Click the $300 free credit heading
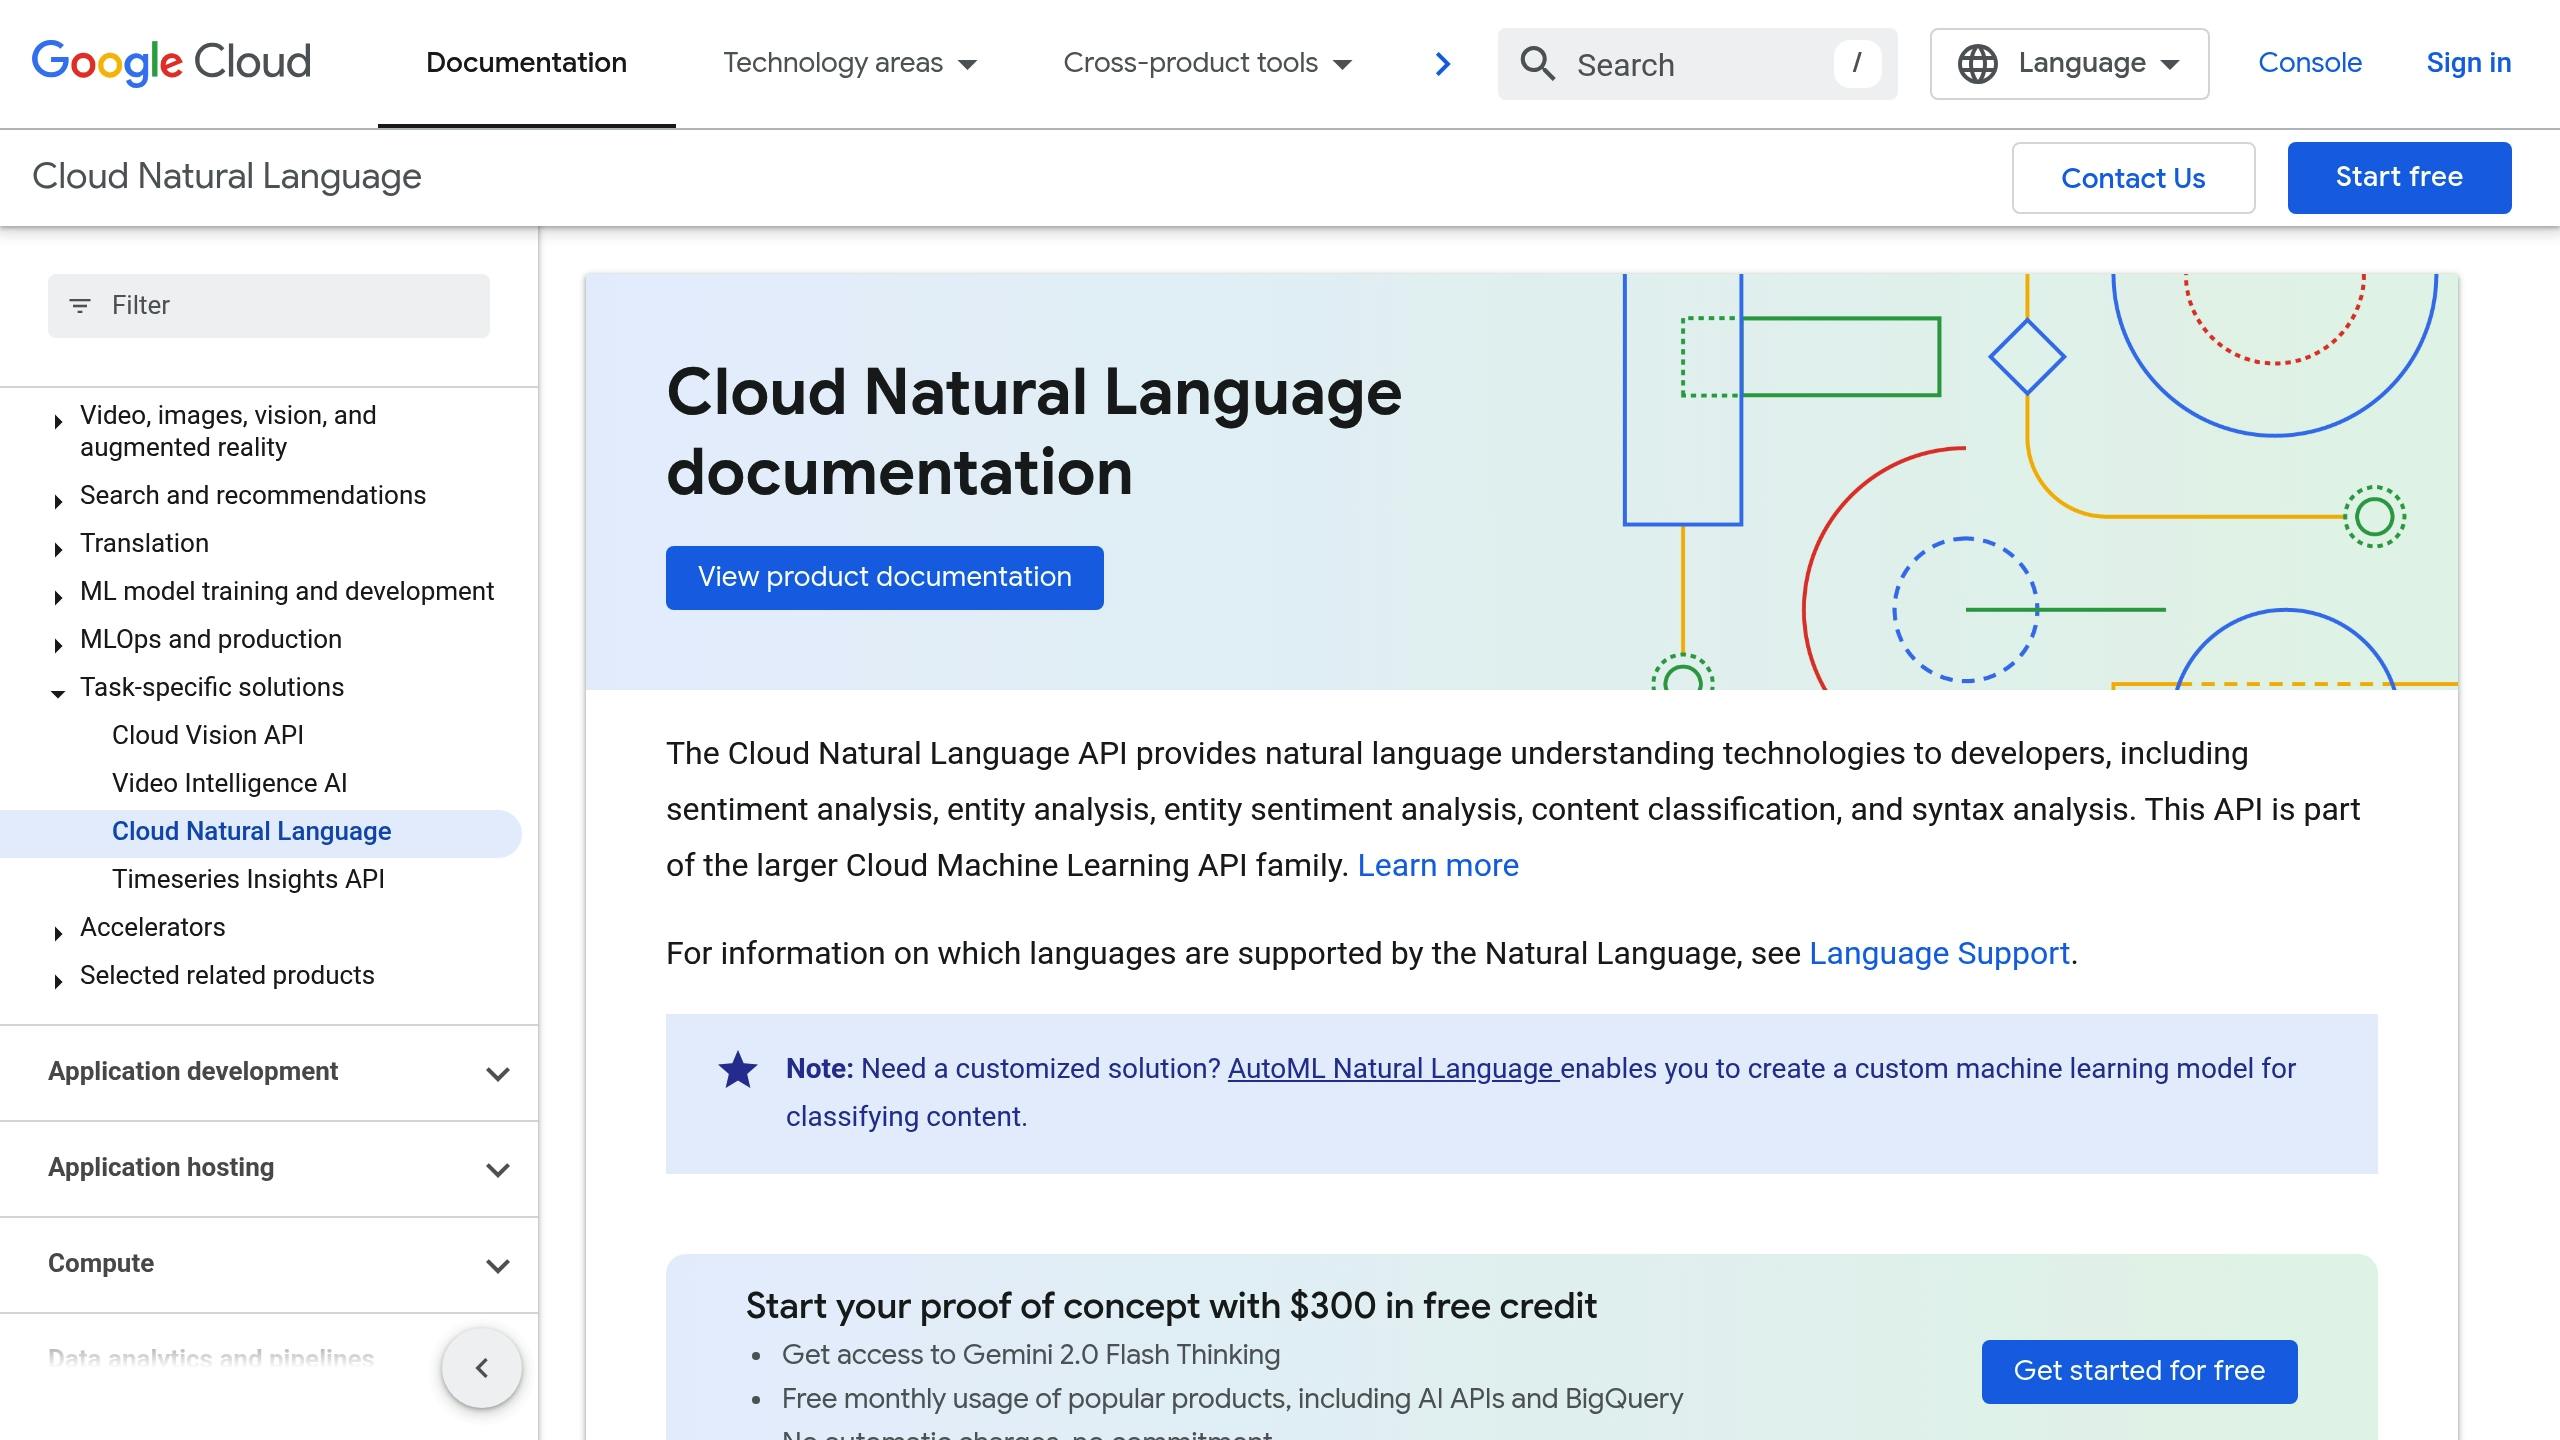 click(1171, 1306)
